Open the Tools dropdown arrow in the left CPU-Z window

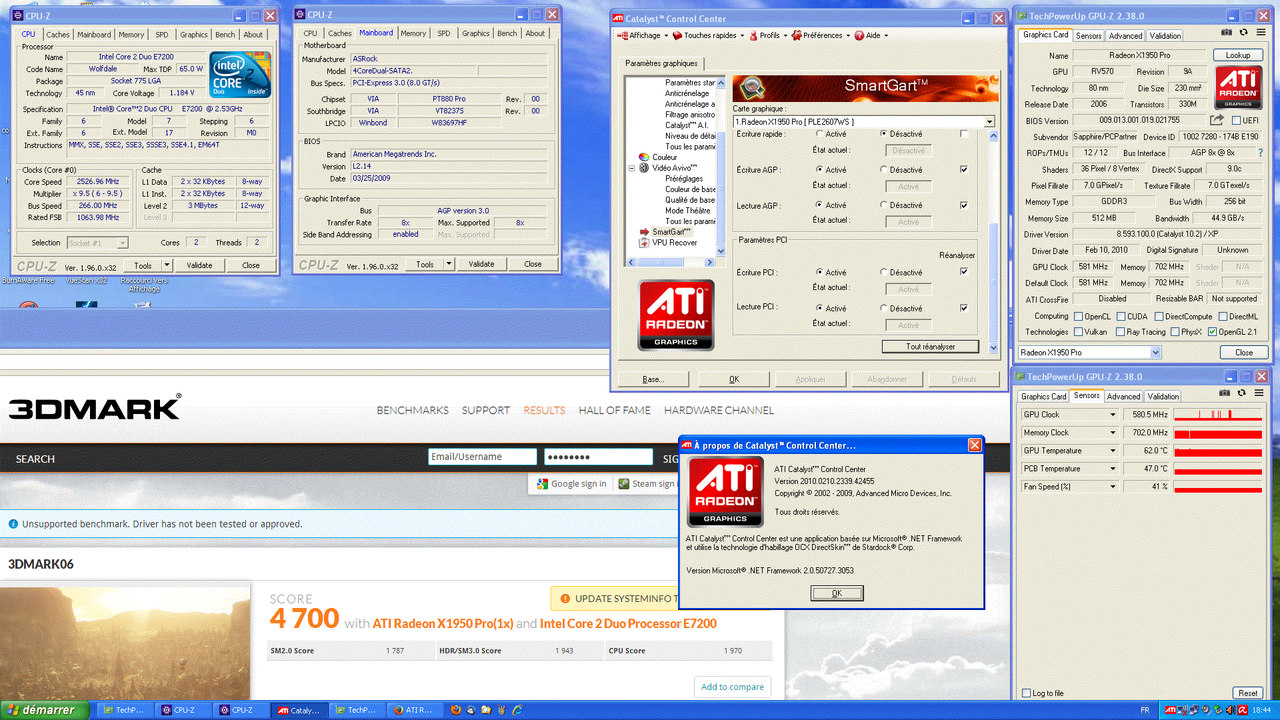pyautogui.click(x=167, y=265)
